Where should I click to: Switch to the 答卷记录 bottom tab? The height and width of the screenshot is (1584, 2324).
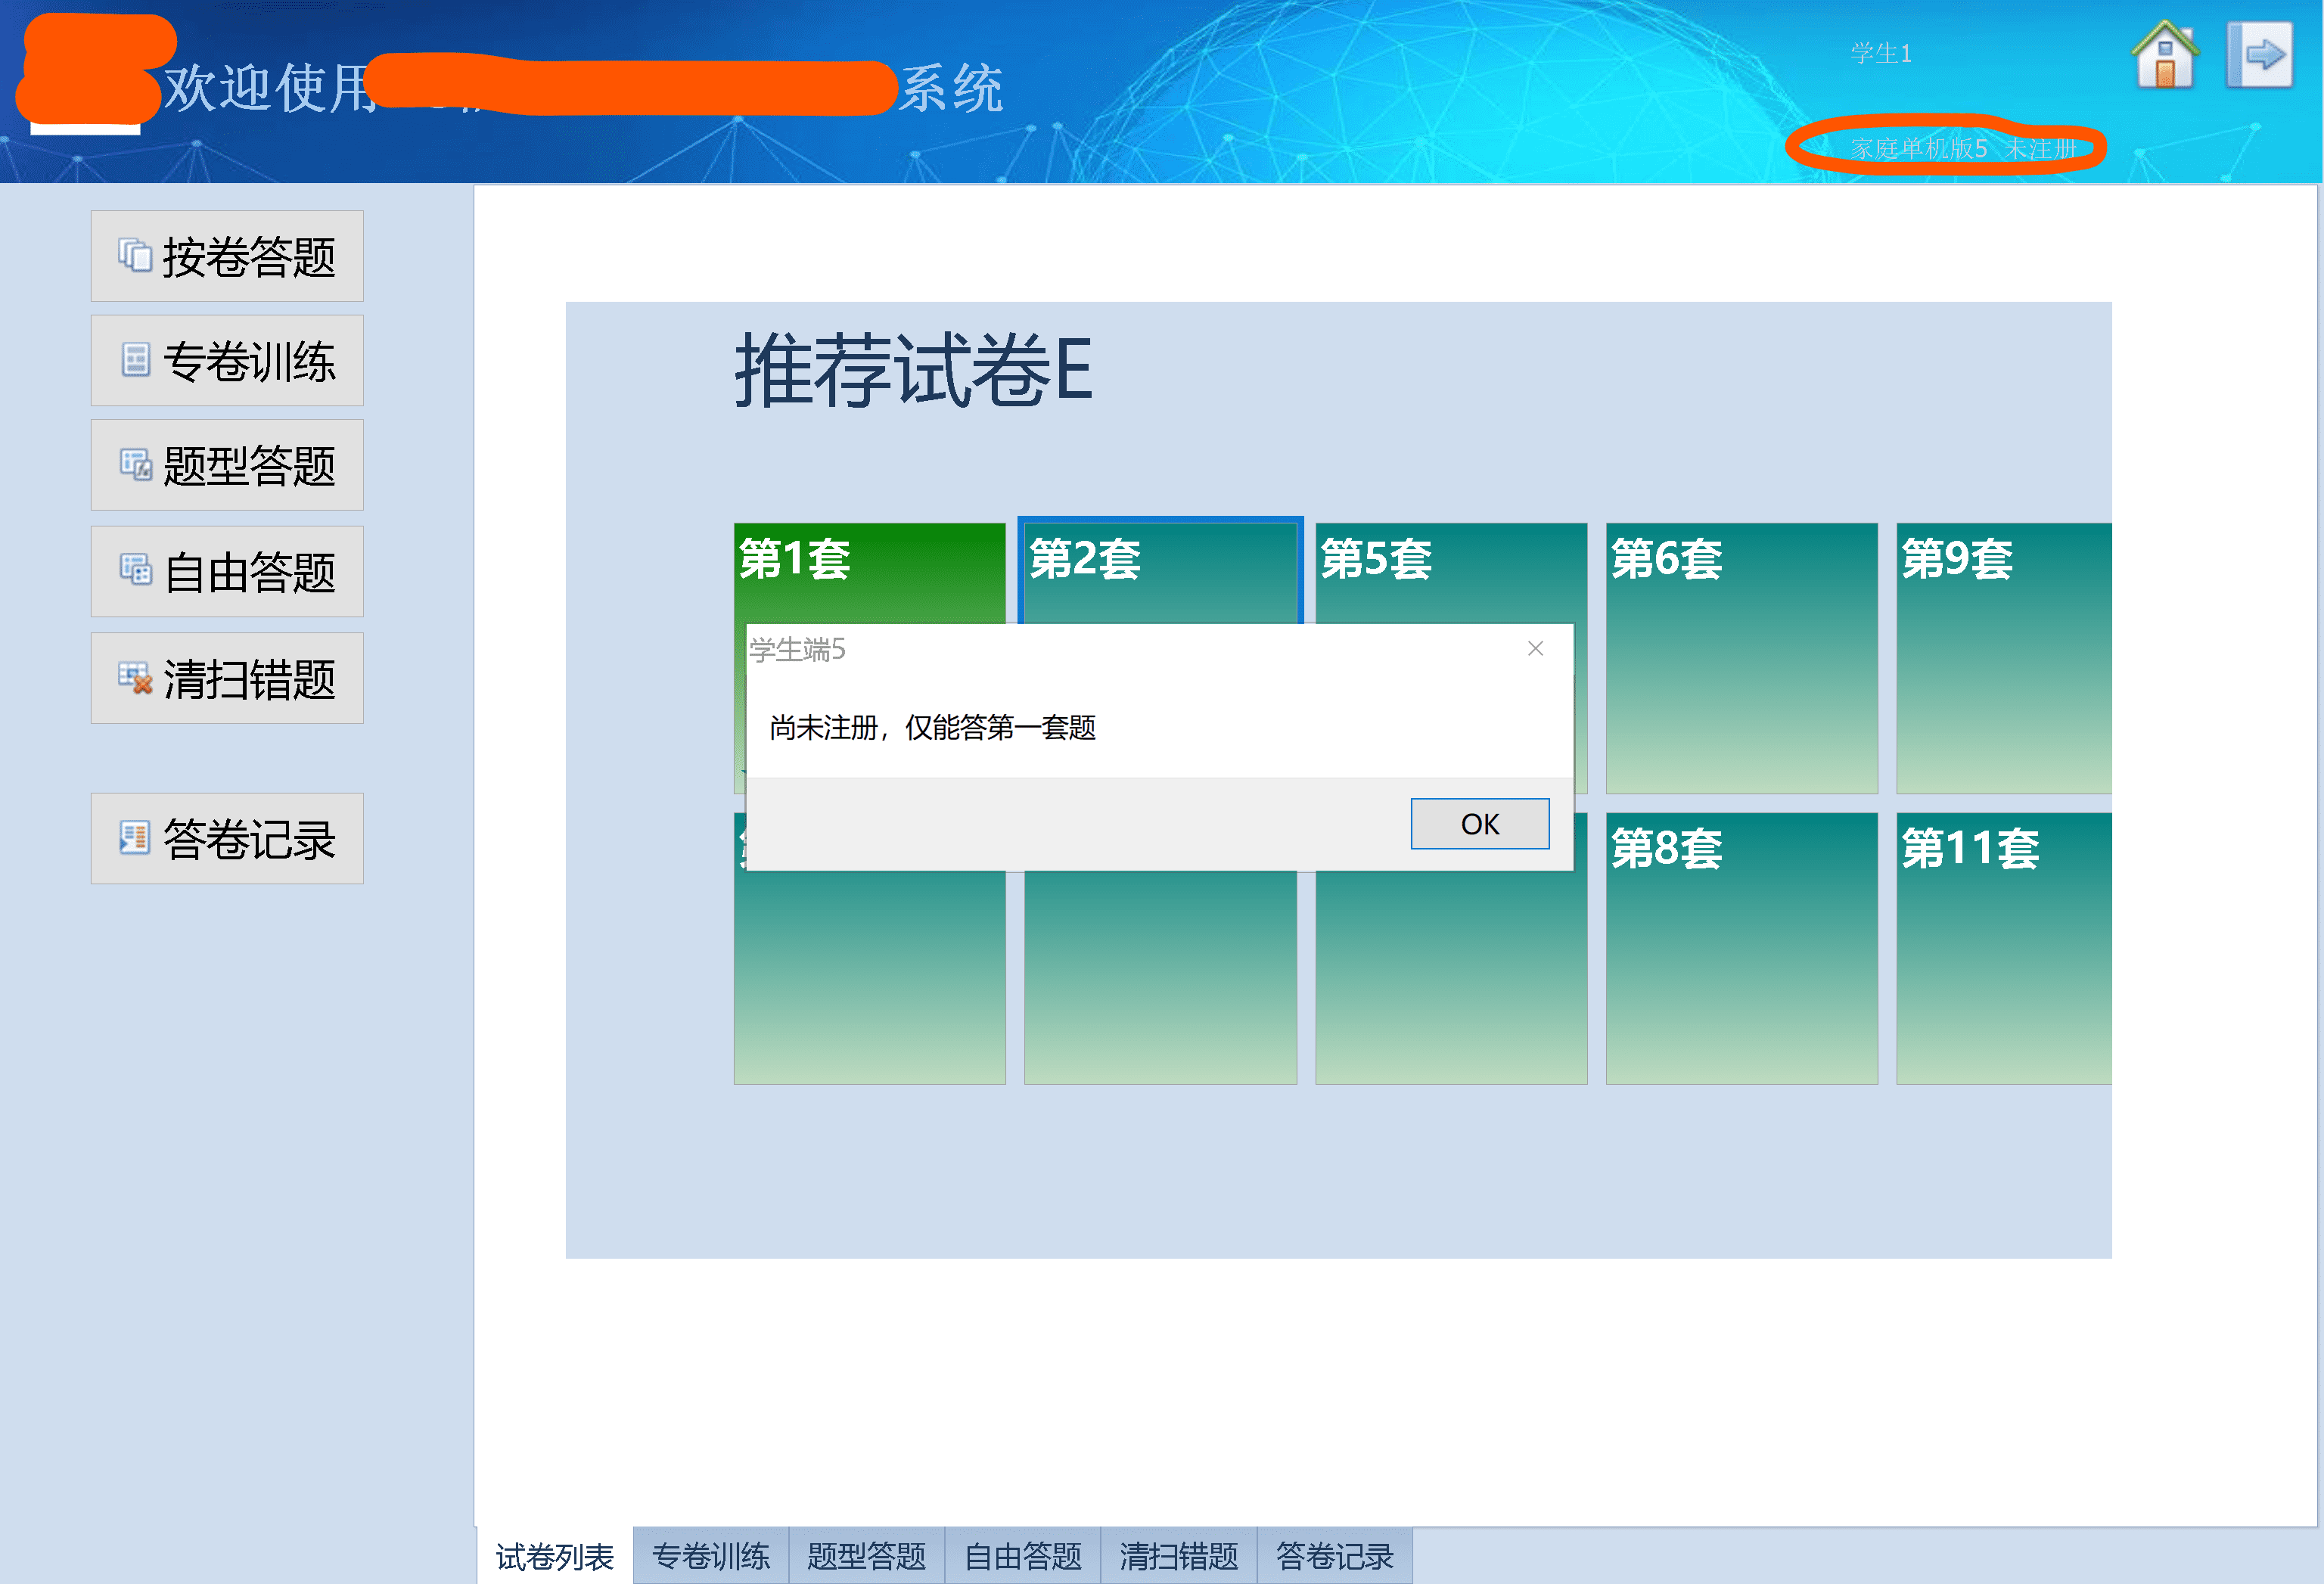[1335, 1556]
